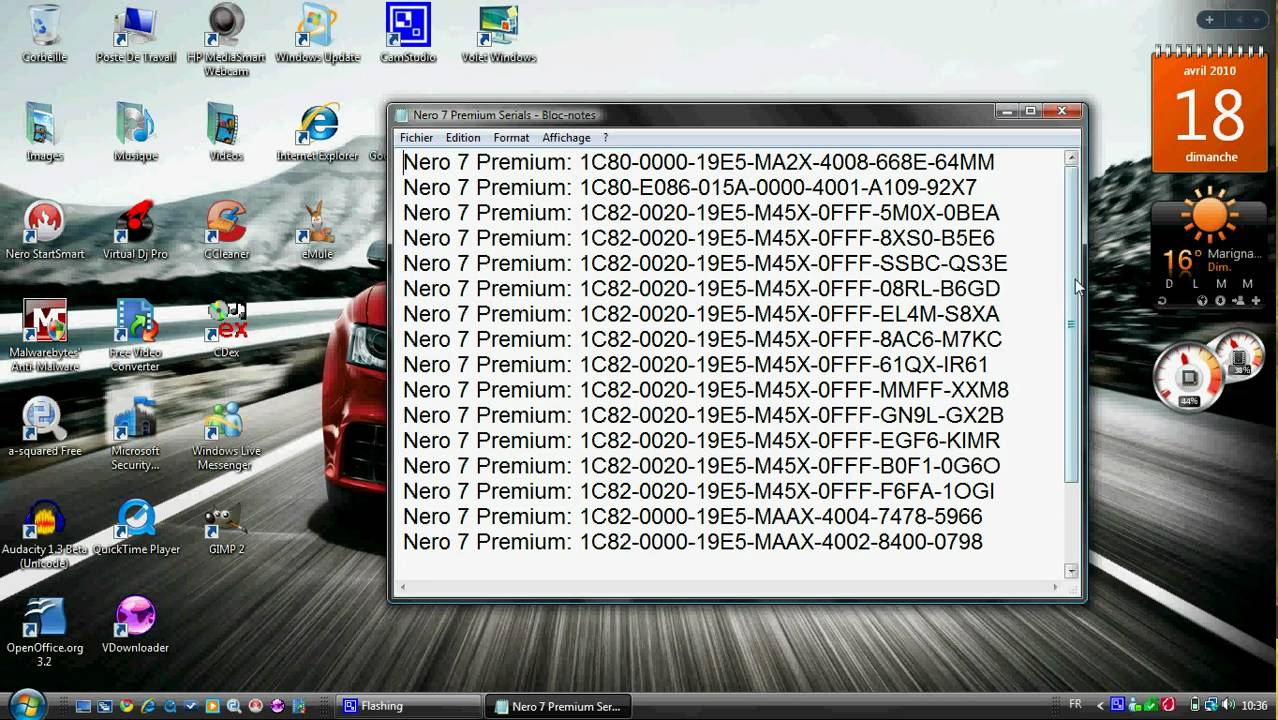Click serial line ending 8400-0798

693,542
